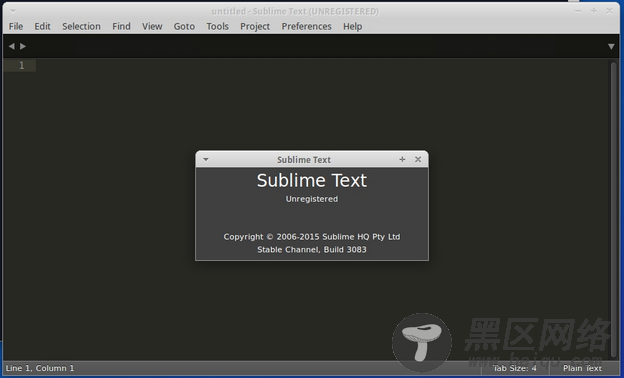Click the previous tab left arrow

(12, 46)
